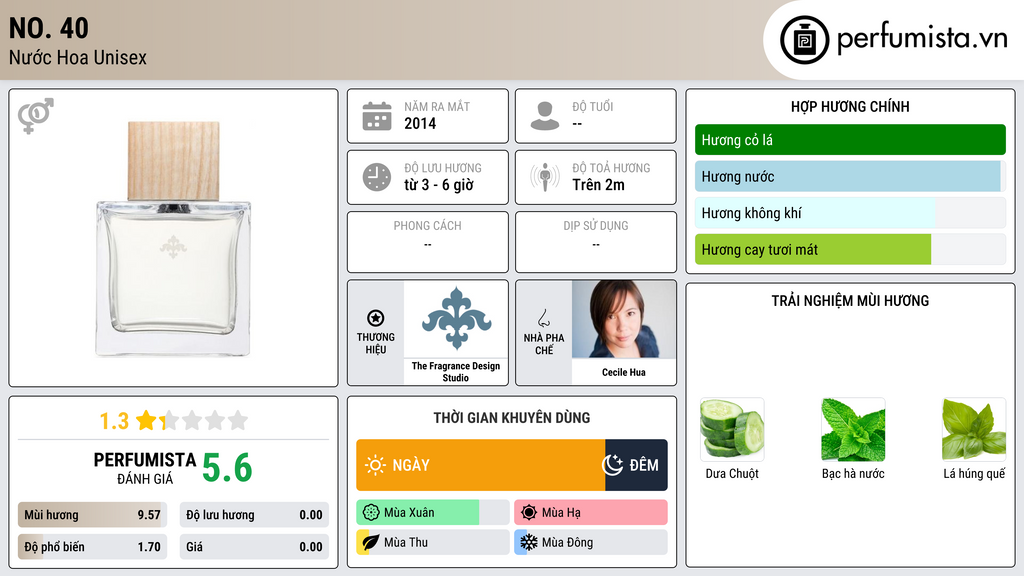
Task: Click the 1.3 user rating number
Action: (x=114, y=421)
